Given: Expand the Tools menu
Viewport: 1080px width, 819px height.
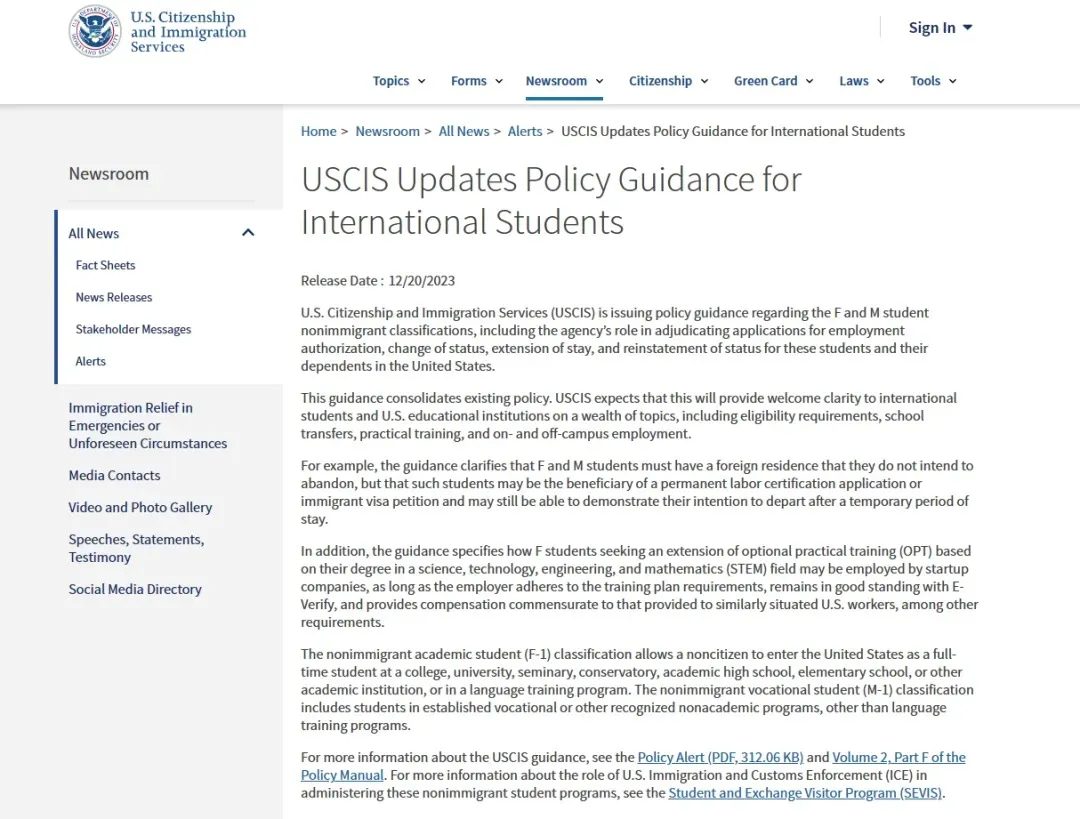Looking at the screenshot, I should tap(933, 81).
